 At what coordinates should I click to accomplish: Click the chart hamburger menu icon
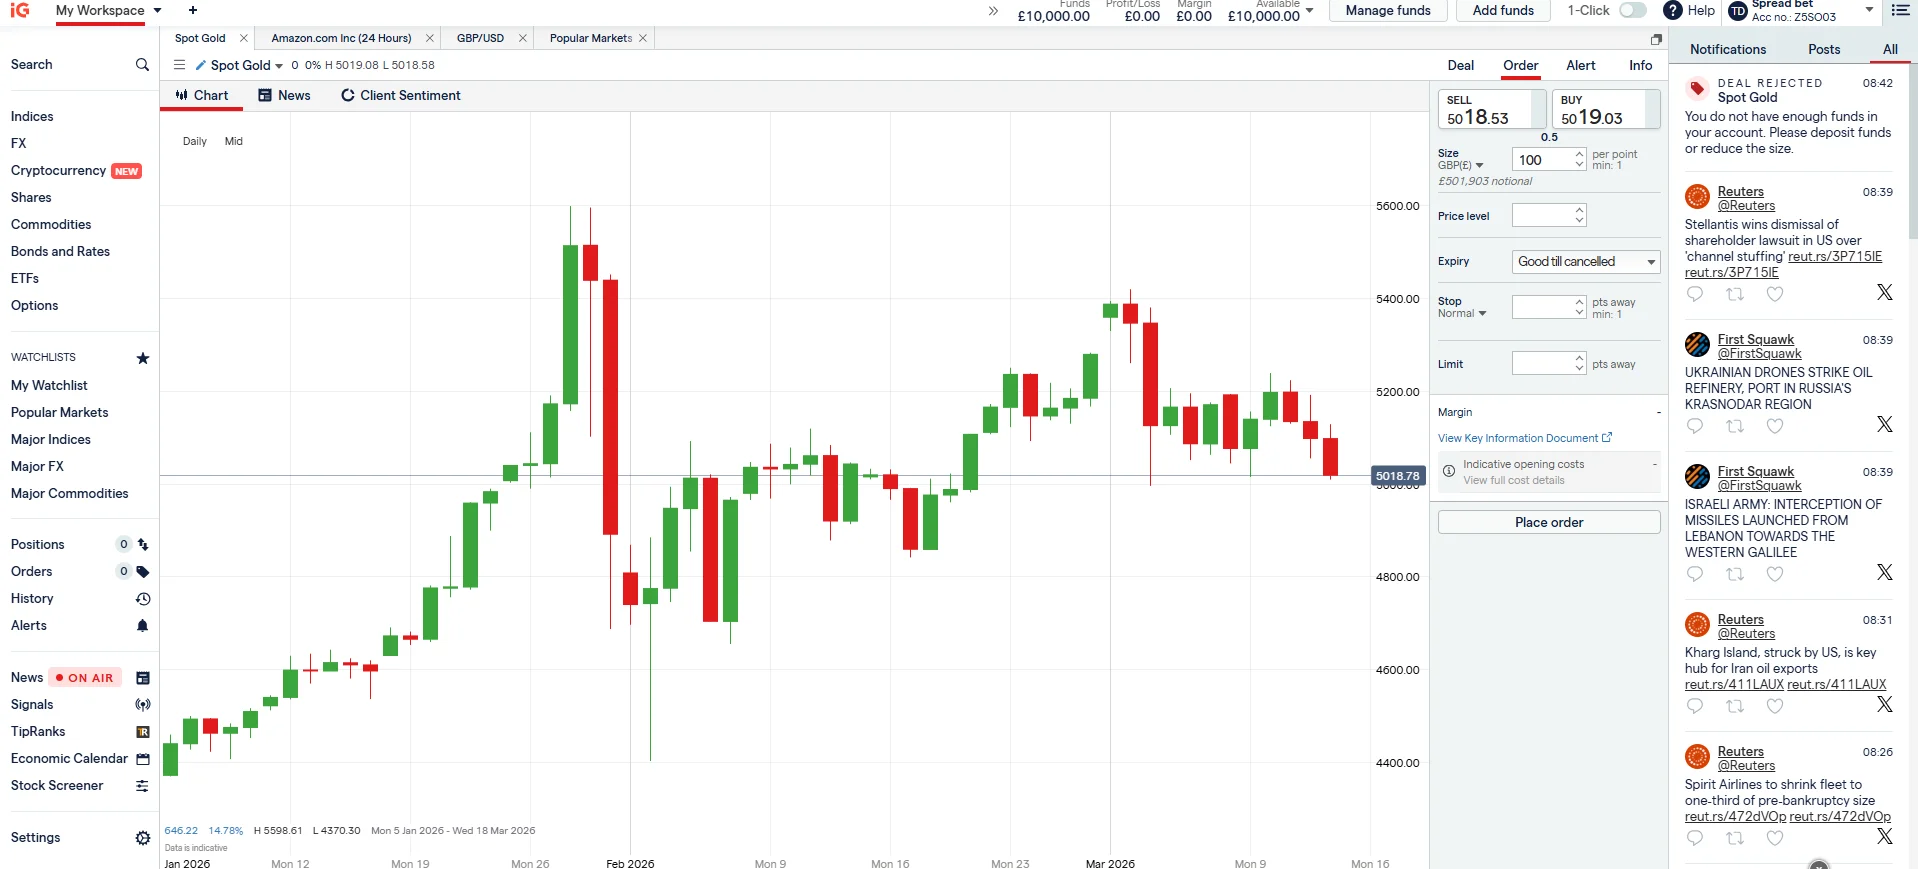click(x=180, y=65)
